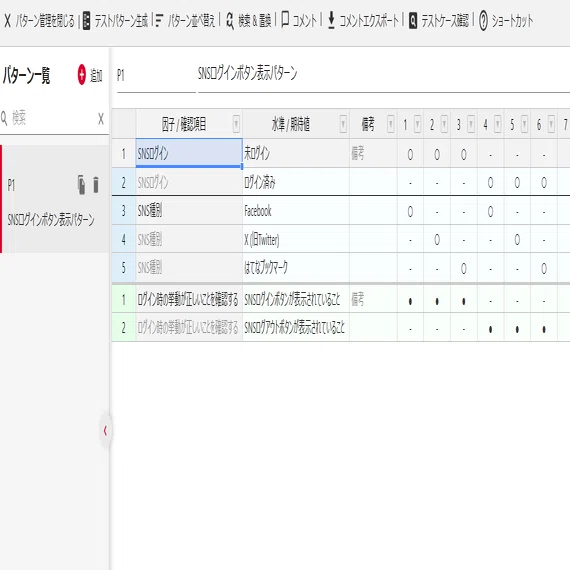Click 備考 placeholder cell in 未ログイン row
This screenshot has height=570, width=570.
tap(373, 153)
